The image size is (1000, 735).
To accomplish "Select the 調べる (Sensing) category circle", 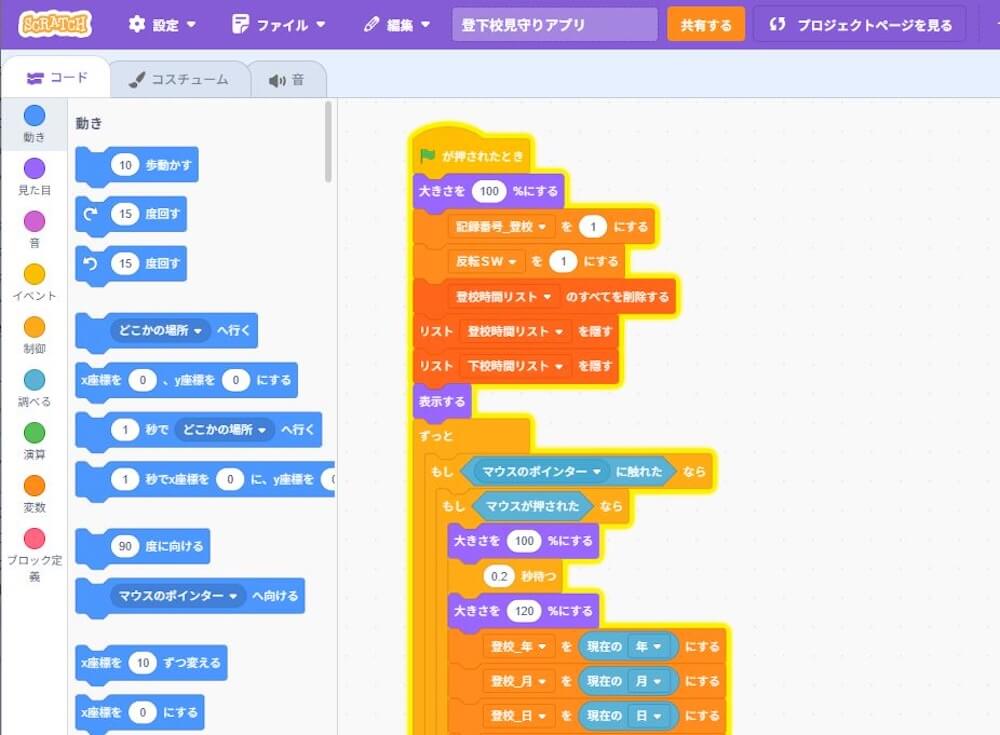I will click(x=34, y=380).
